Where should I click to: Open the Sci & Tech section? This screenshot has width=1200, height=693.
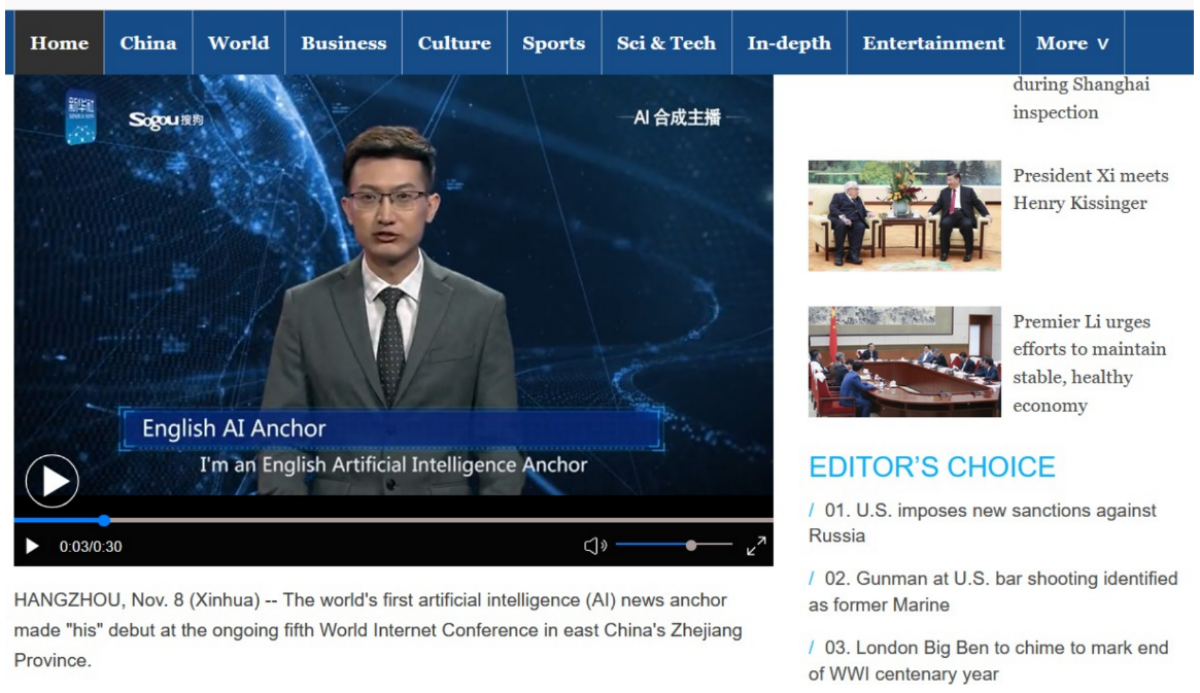click(x=666, y=43)
